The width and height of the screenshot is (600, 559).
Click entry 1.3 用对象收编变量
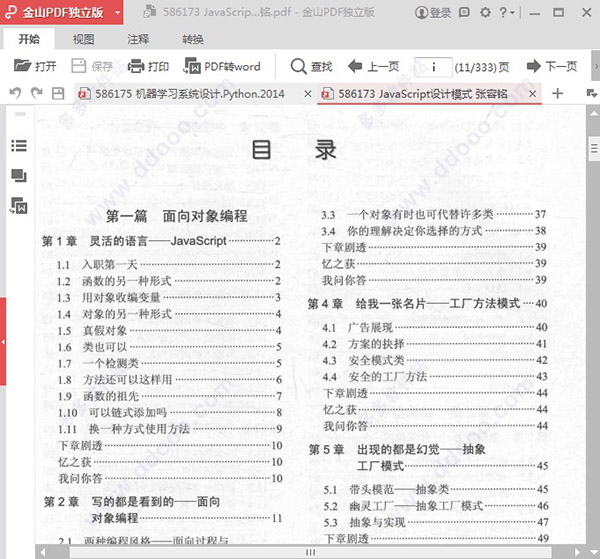(169, 298)
